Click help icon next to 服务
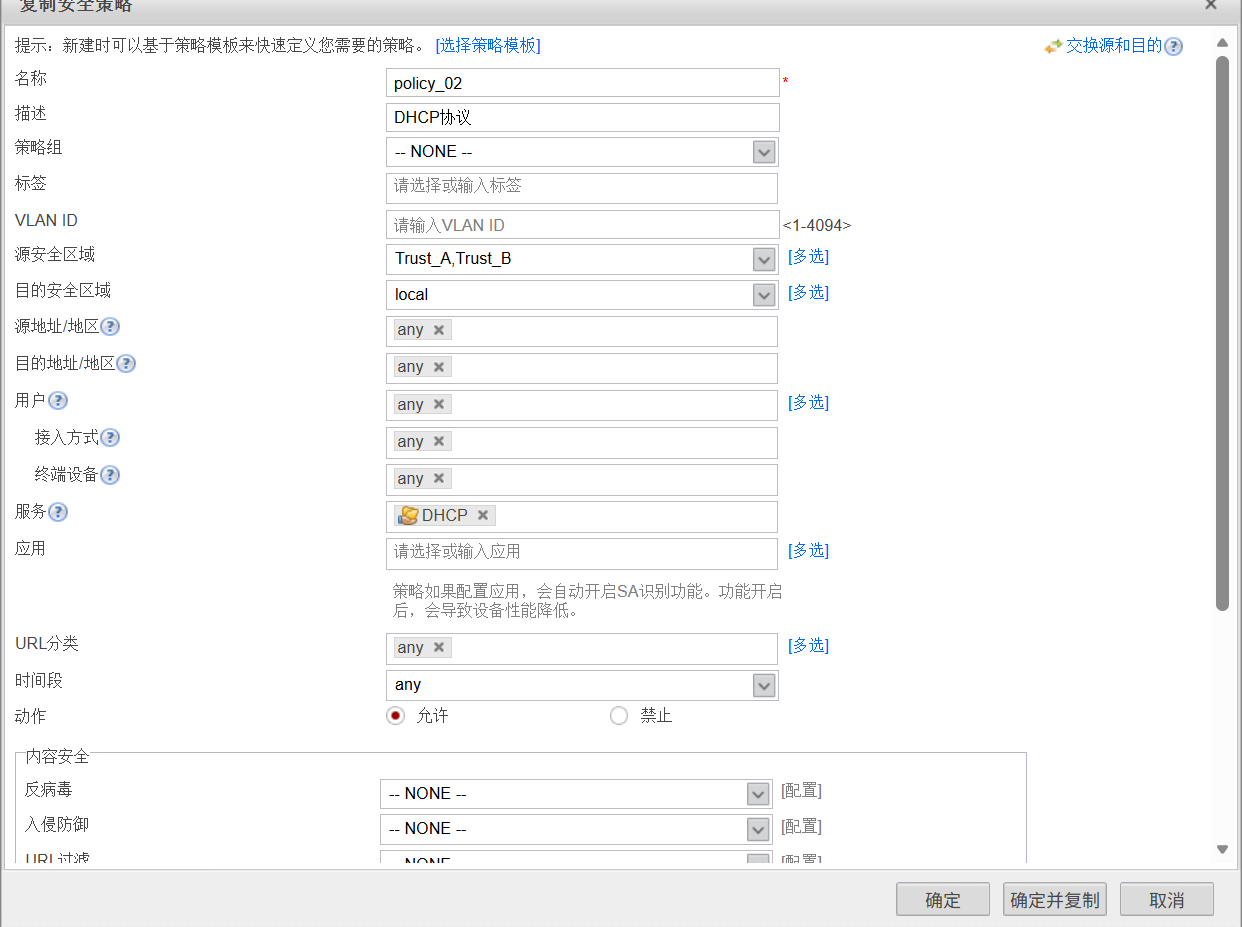 [x=58, y=512]
